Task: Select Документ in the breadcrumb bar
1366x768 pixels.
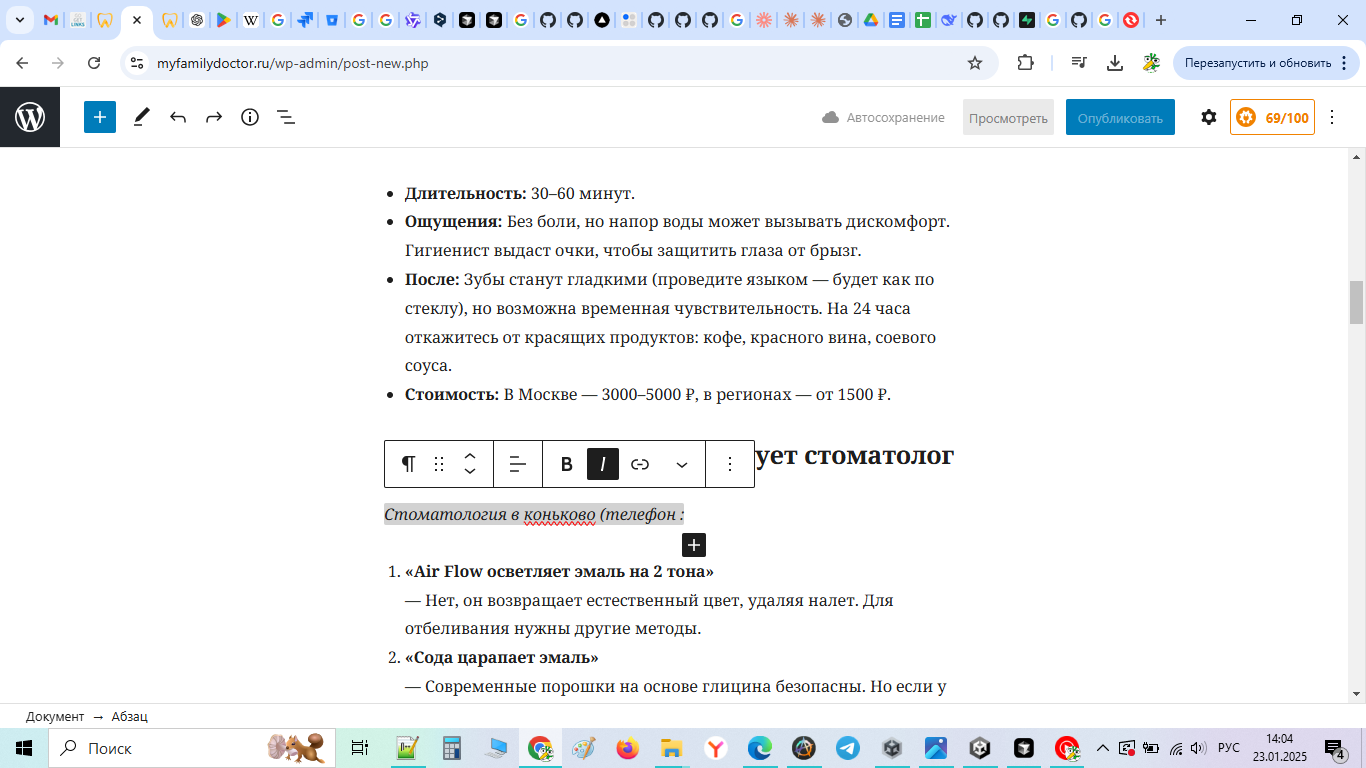Action: point(55,716)
